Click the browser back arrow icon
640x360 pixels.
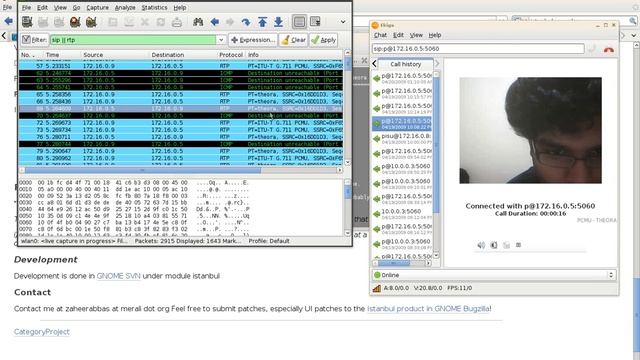coord(8,21)
